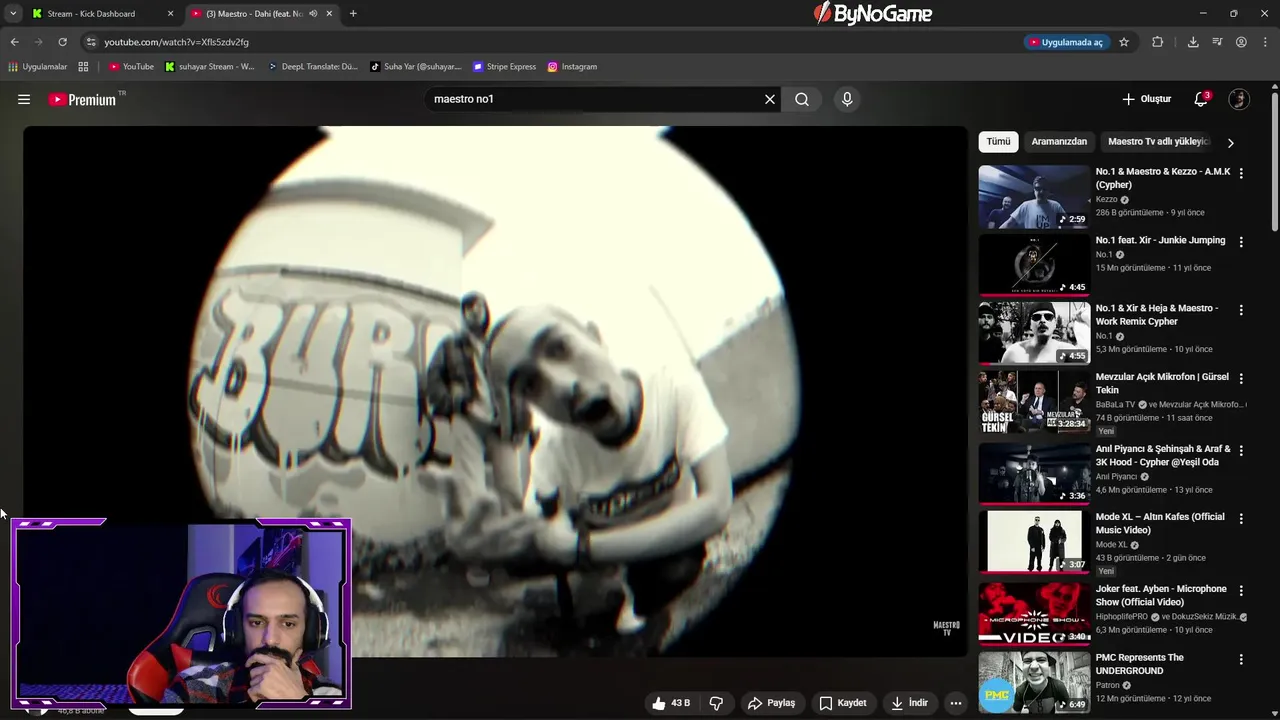The height and width of the screenshot is (720, 1280).
Task: Open the Cypher @Yeşil Oda thumbnail
Action: coord(1034,473)
